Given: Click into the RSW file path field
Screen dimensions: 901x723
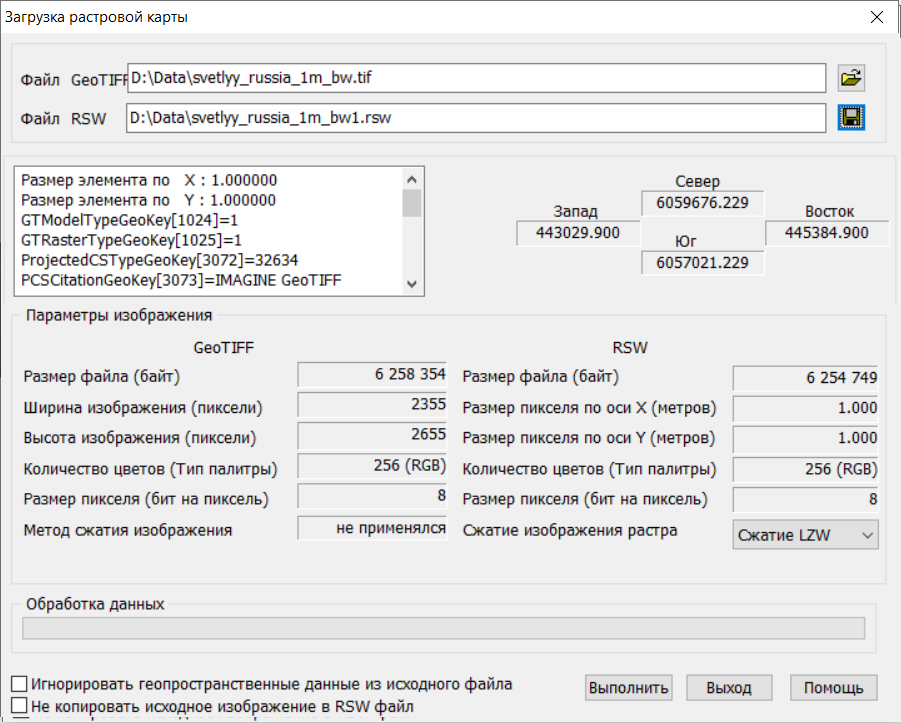Looking at the screenshot, I should 476,118.
